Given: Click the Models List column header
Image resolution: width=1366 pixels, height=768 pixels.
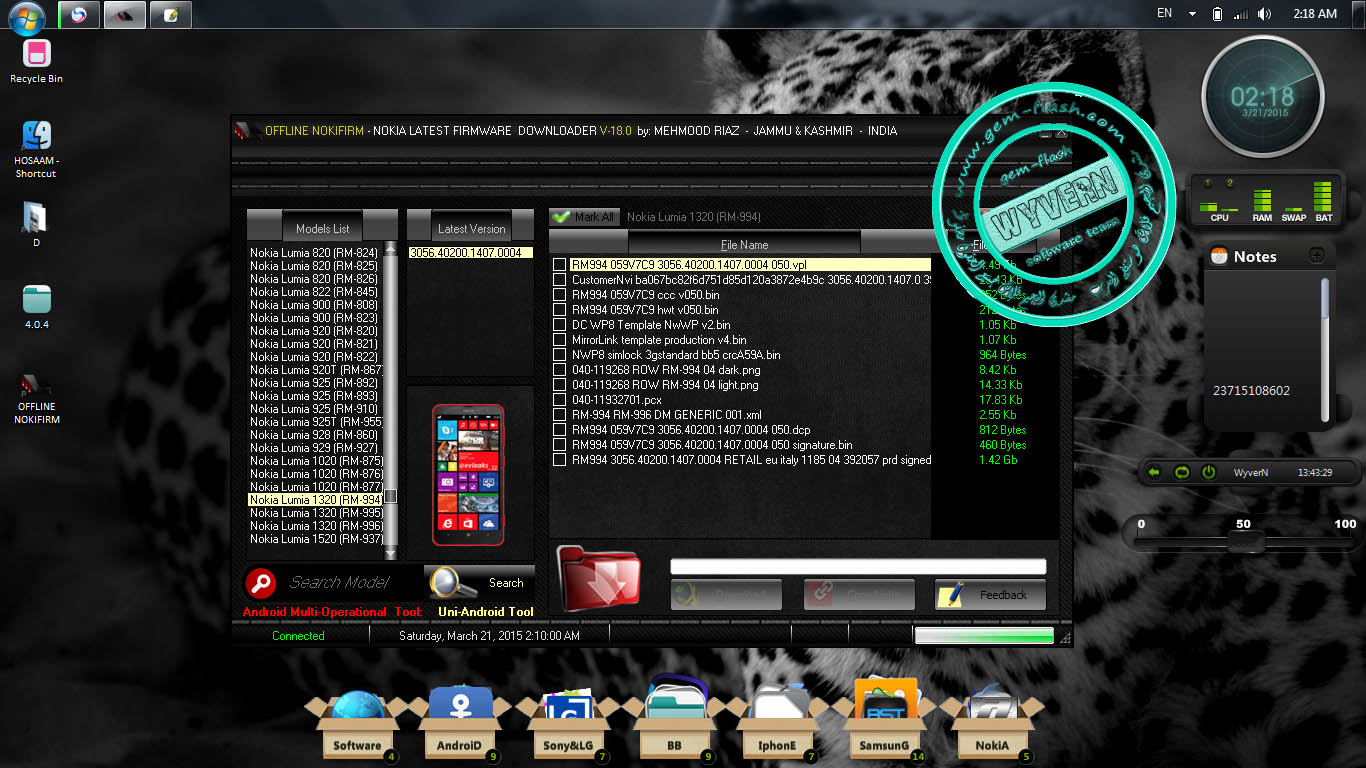Looking at the screenshot, I should pyautogui.click(x=323, y=229).
